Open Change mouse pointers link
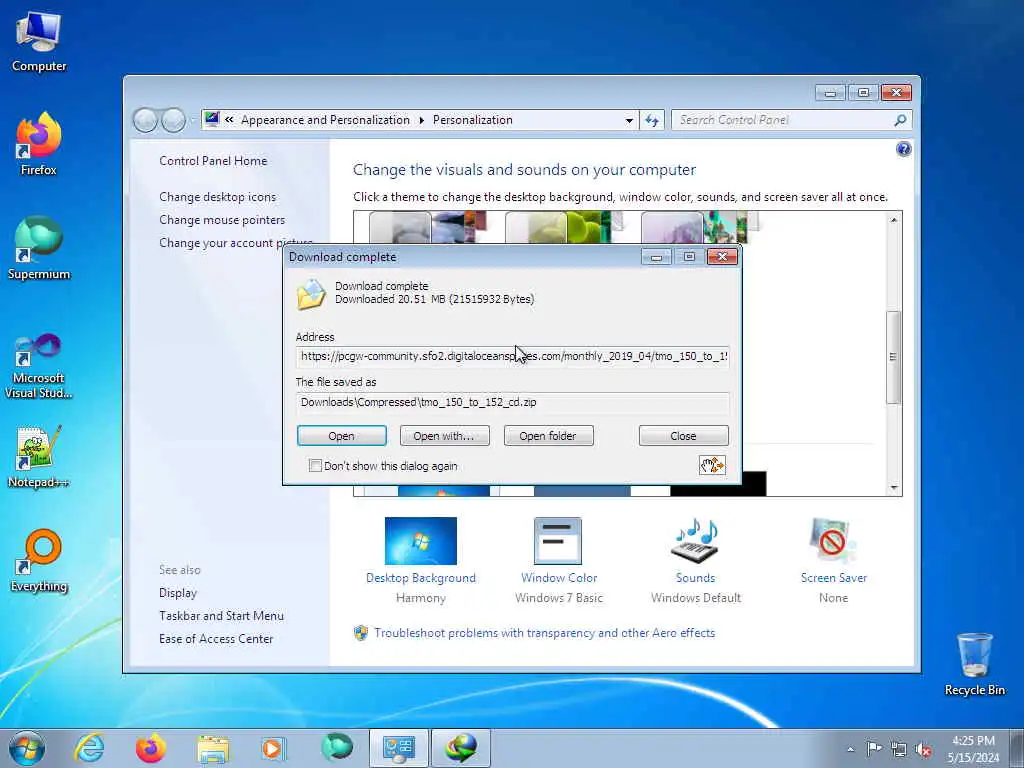Screen dimensions: 1024x768 click(222, 219)
